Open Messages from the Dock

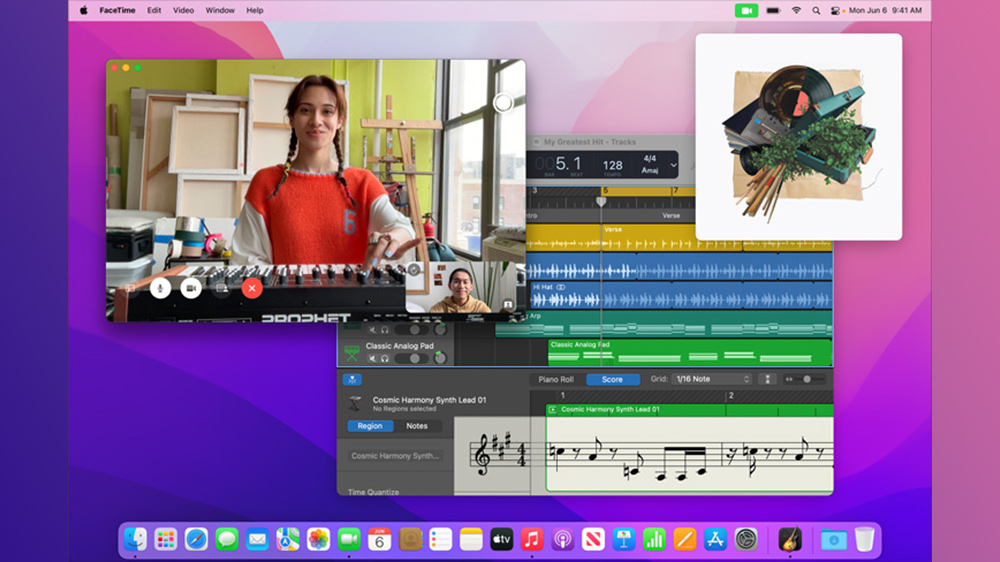pyautogui.click(x=226, y=540)
